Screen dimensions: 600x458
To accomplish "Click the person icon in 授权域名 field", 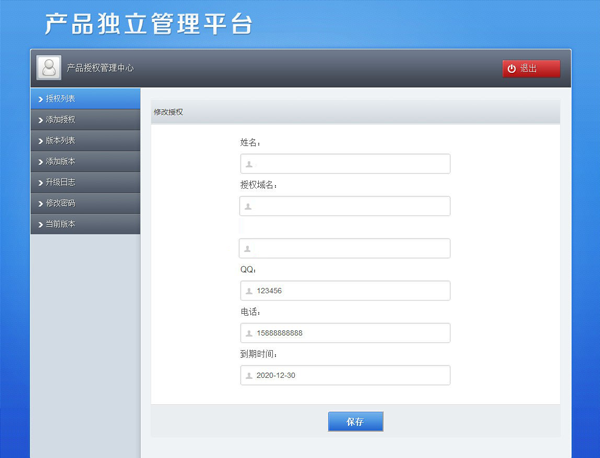I will [248, 207].
